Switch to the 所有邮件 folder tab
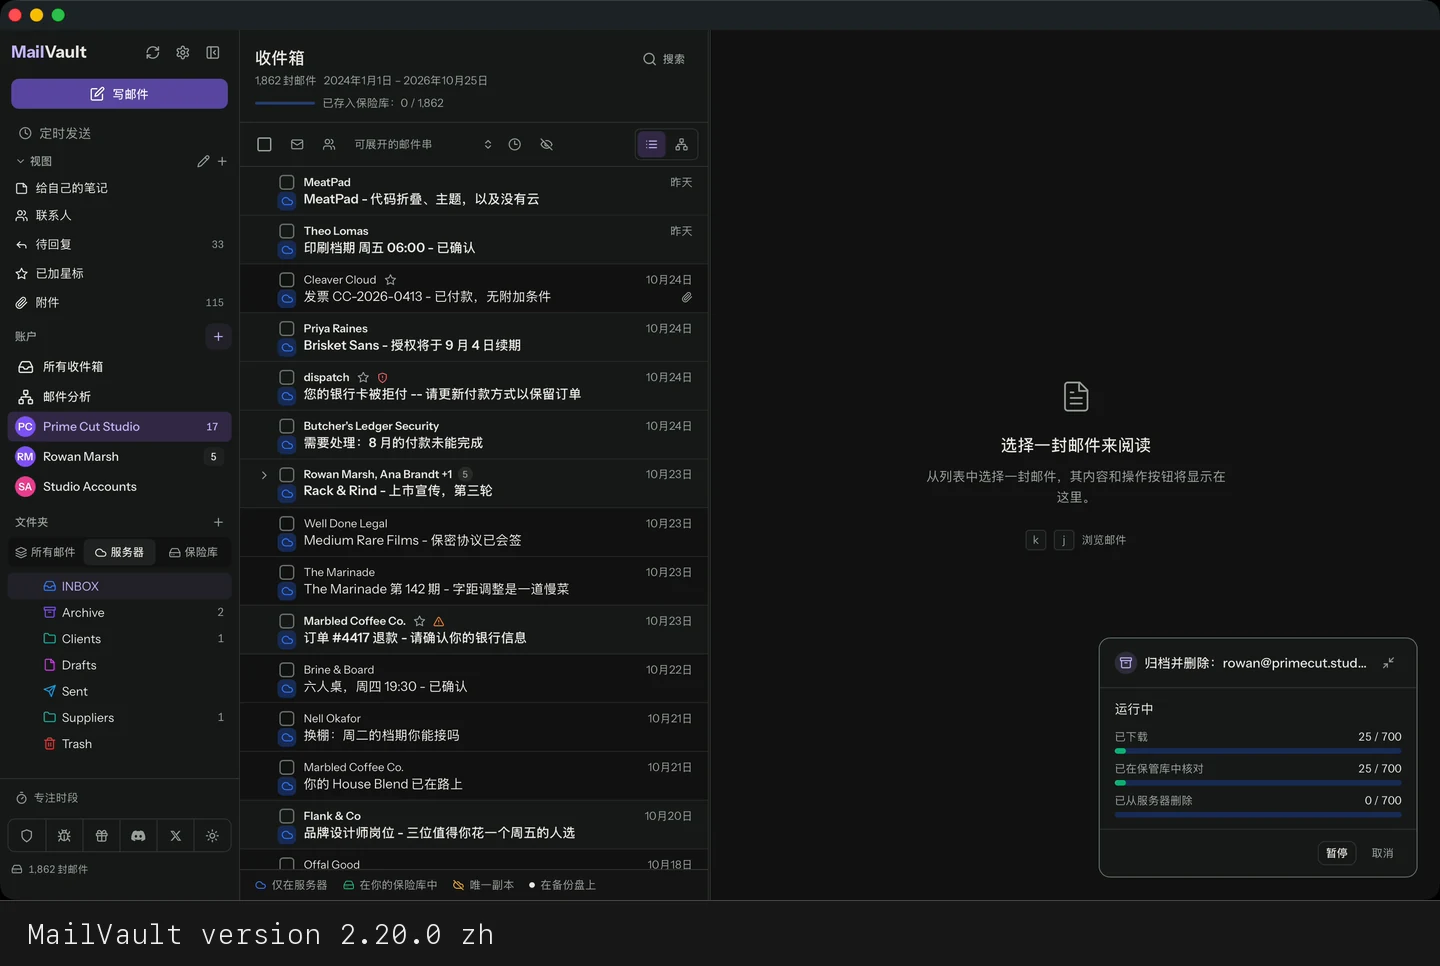 coord(45,552)
